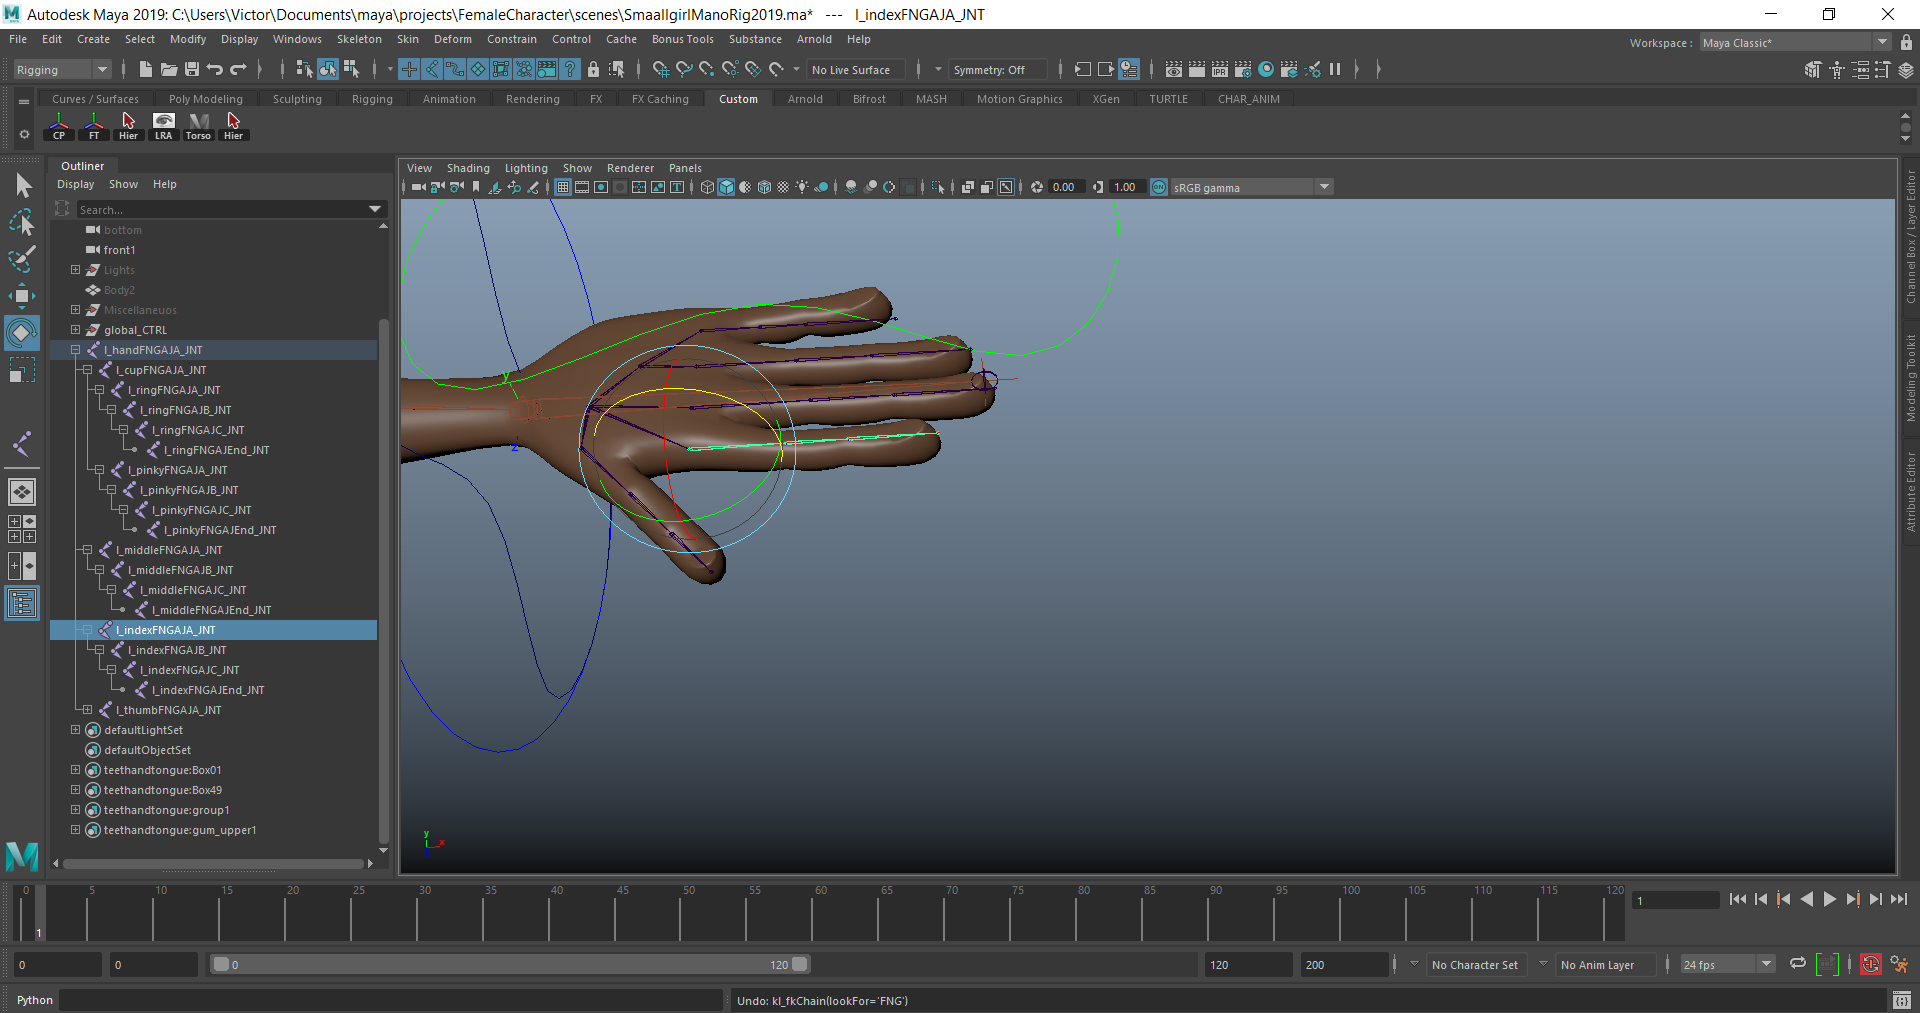Toggle the viewport grid display

[x=563, y=187]
